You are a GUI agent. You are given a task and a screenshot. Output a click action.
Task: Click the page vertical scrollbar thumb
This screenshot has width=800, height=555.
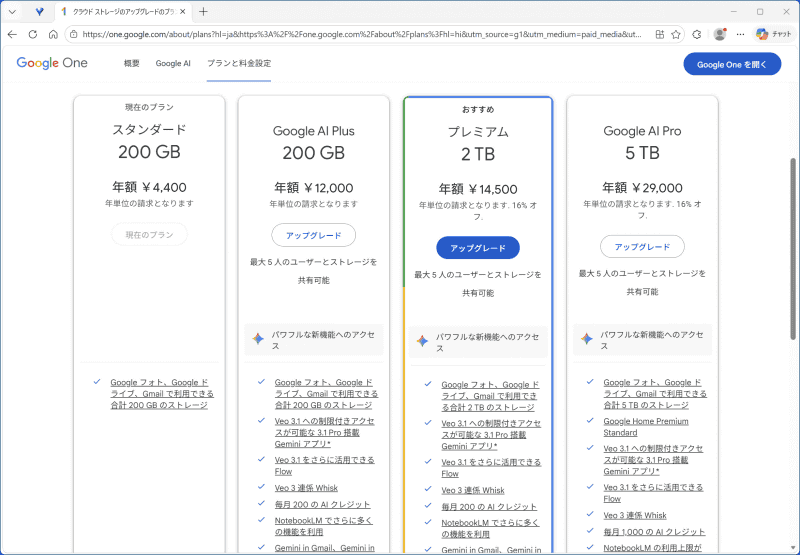[x=793, y=248]
